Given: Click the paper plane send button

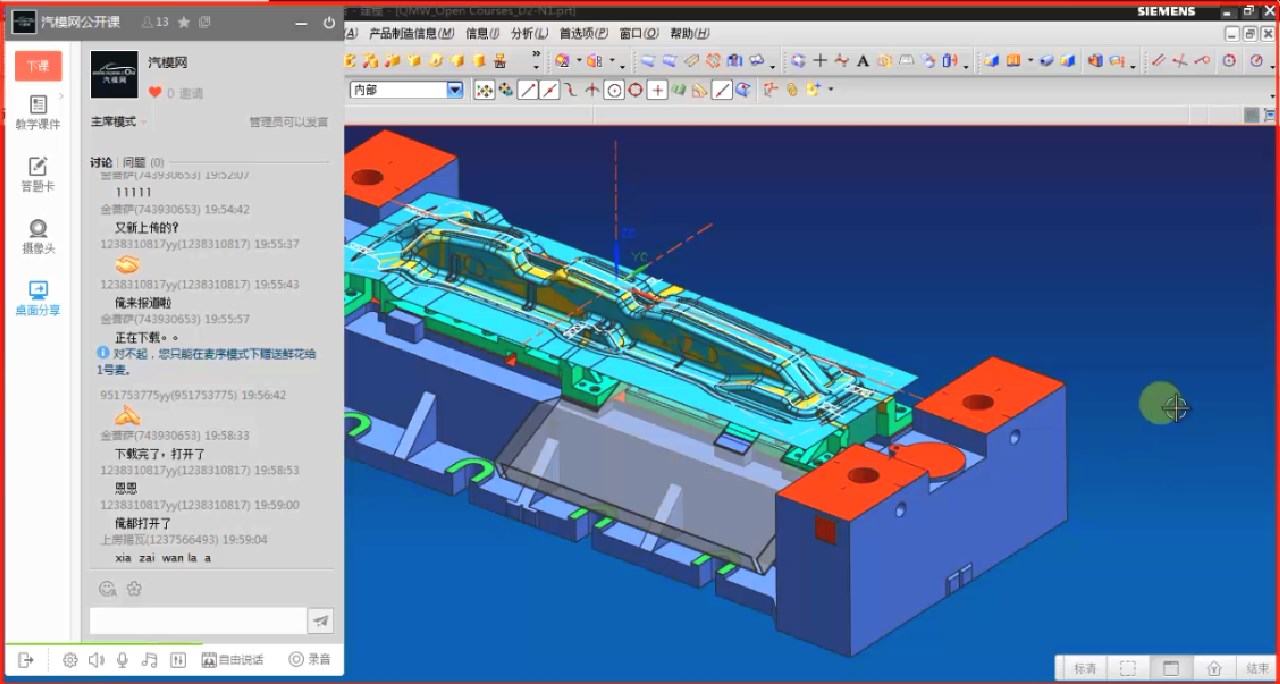Looking at the screenshot, I should coord(320,621).
